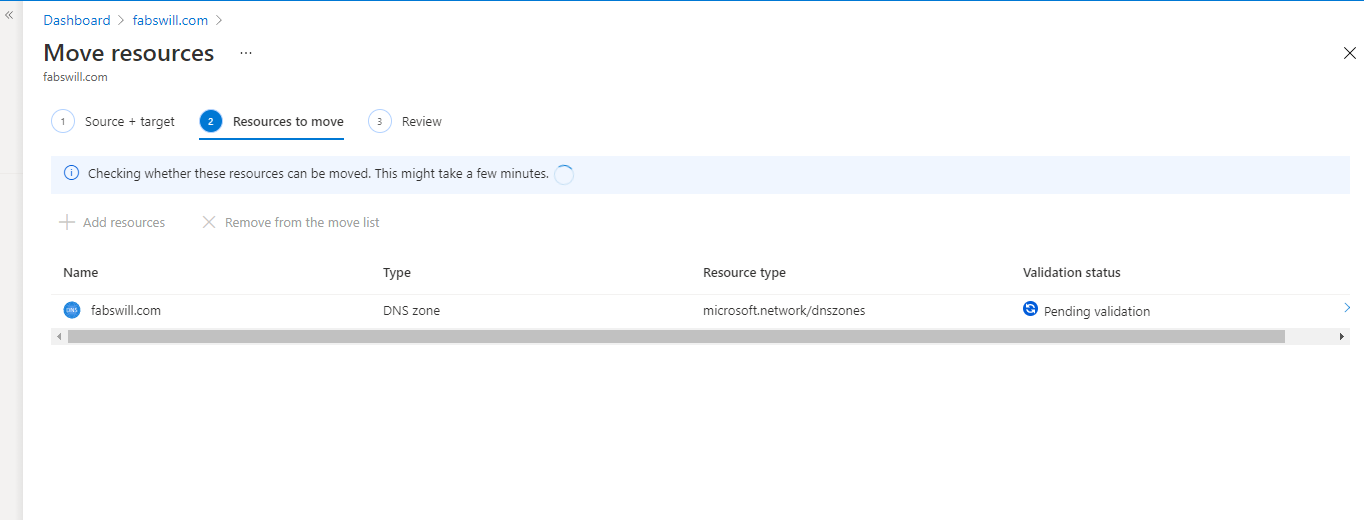Screen dimensions: 1364x520
Task: Click the DNS zone icon for fabswill.com
Action: (71, 310)
